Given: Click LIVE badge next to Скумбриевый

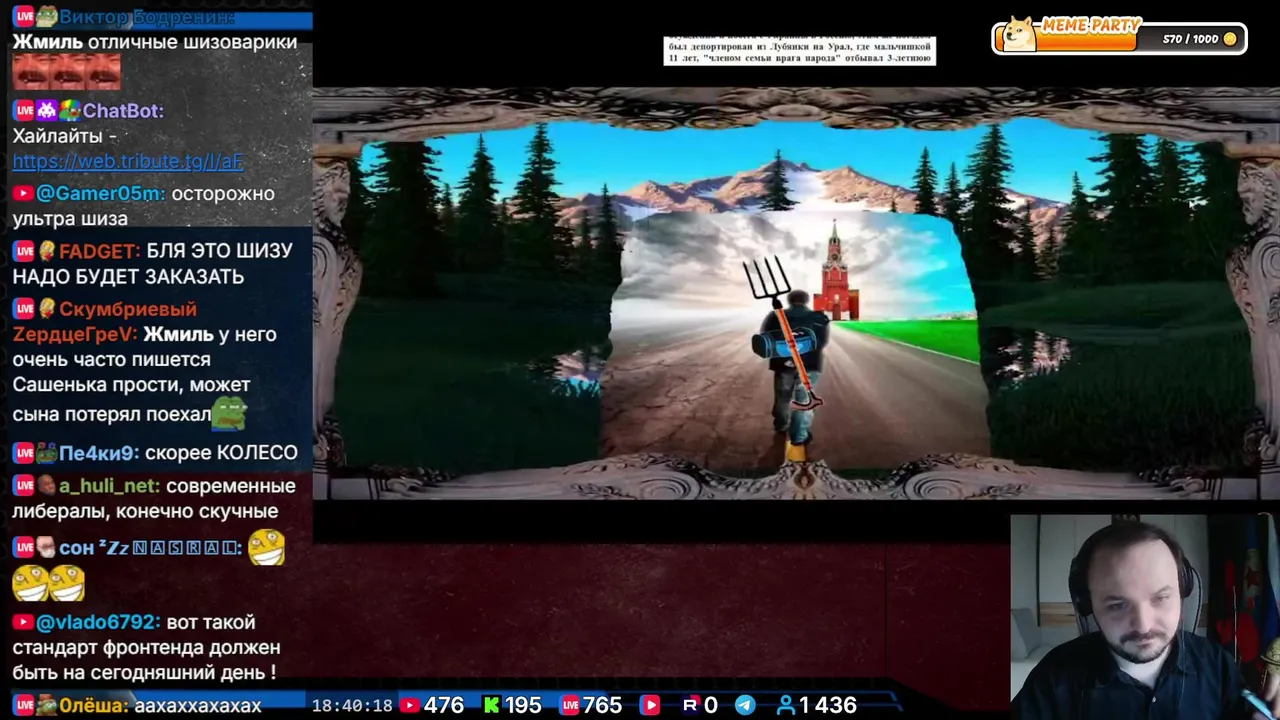Looking at the screenshot, I should click(24, 310).
